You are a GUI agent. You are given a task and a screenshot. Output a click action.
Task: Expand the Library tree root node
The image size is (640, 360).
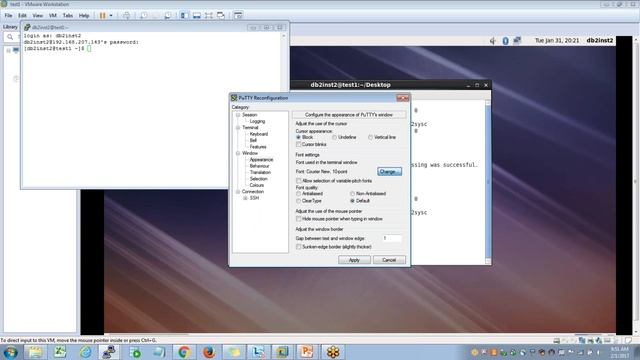pyautogui.click(x=8, y=51)
